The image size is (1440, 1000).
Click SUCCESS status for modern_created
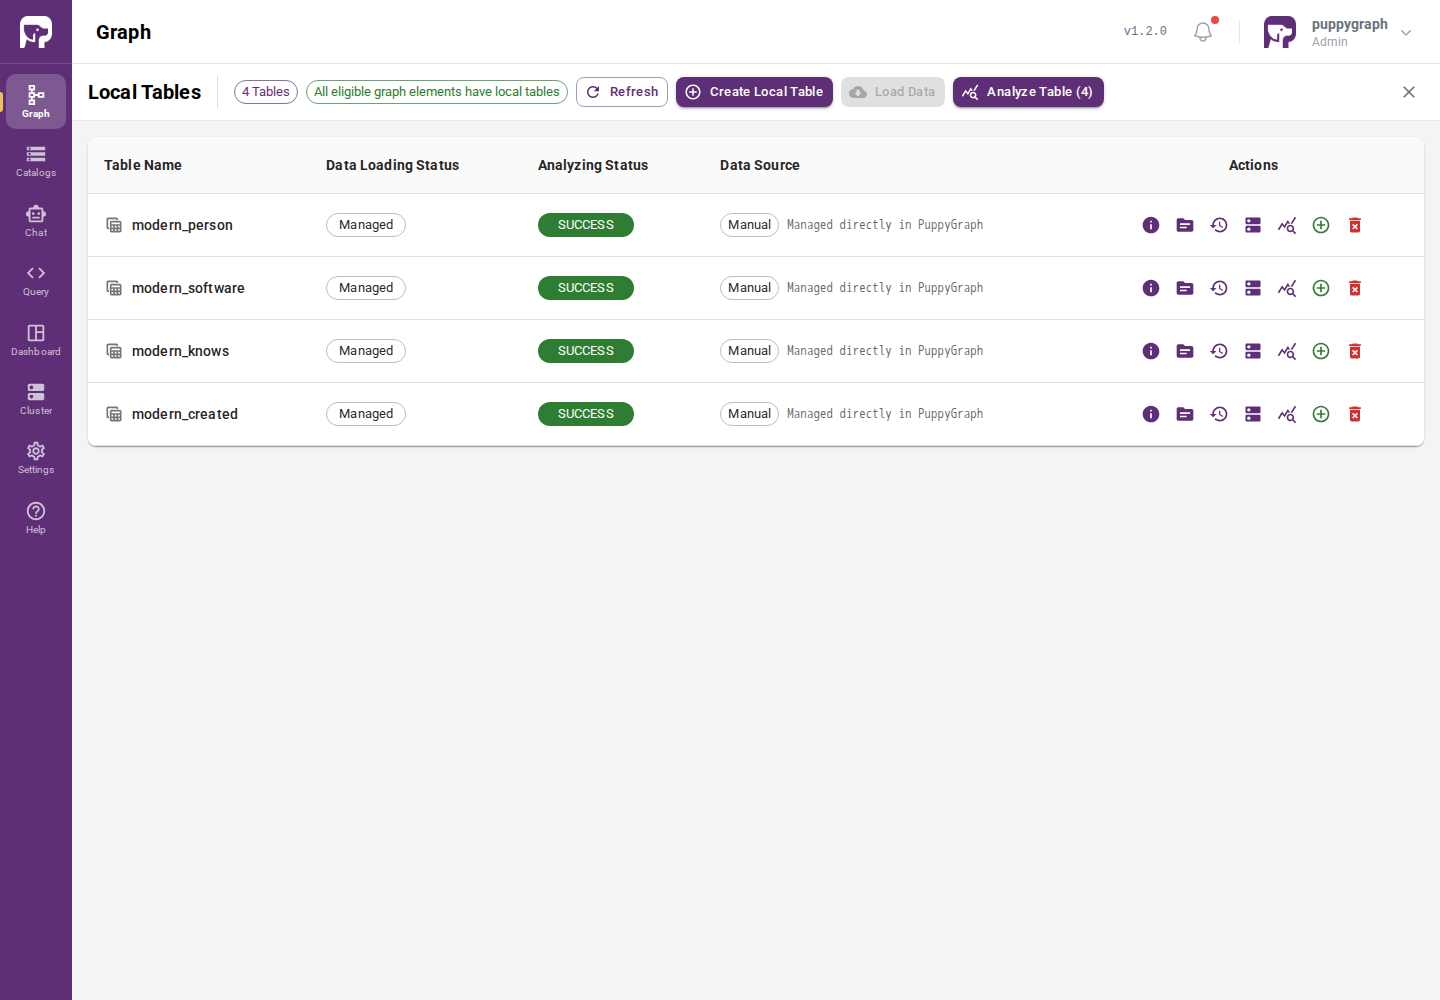(x=586, y=414)
